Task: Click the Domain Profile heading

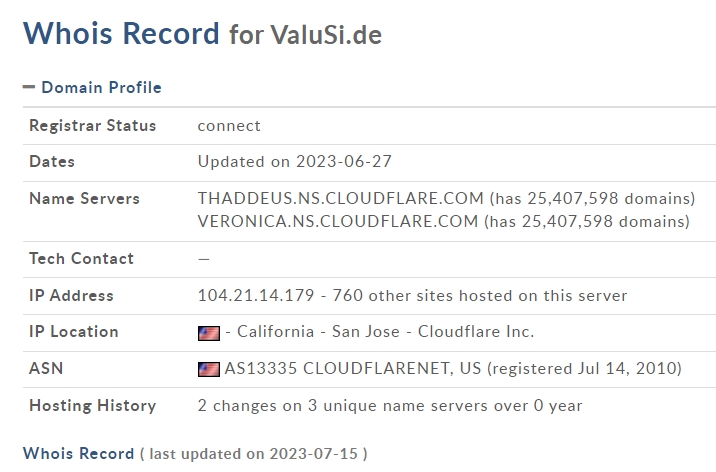Action: [x=101, y=87]
